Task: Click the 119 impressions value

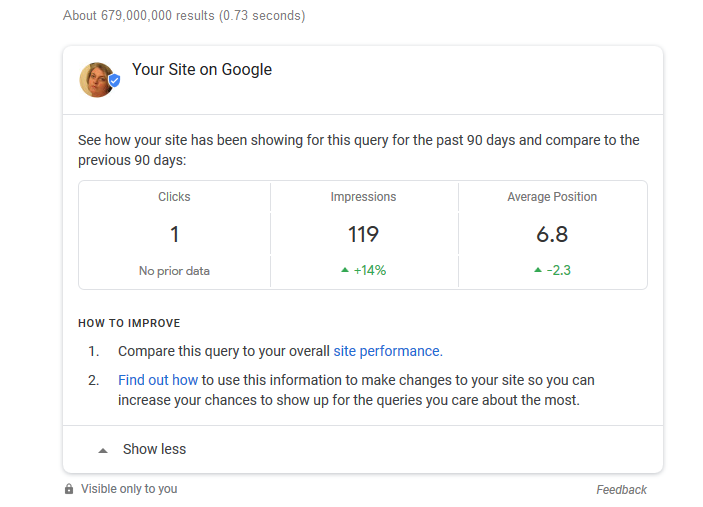Action: point(363,234)
